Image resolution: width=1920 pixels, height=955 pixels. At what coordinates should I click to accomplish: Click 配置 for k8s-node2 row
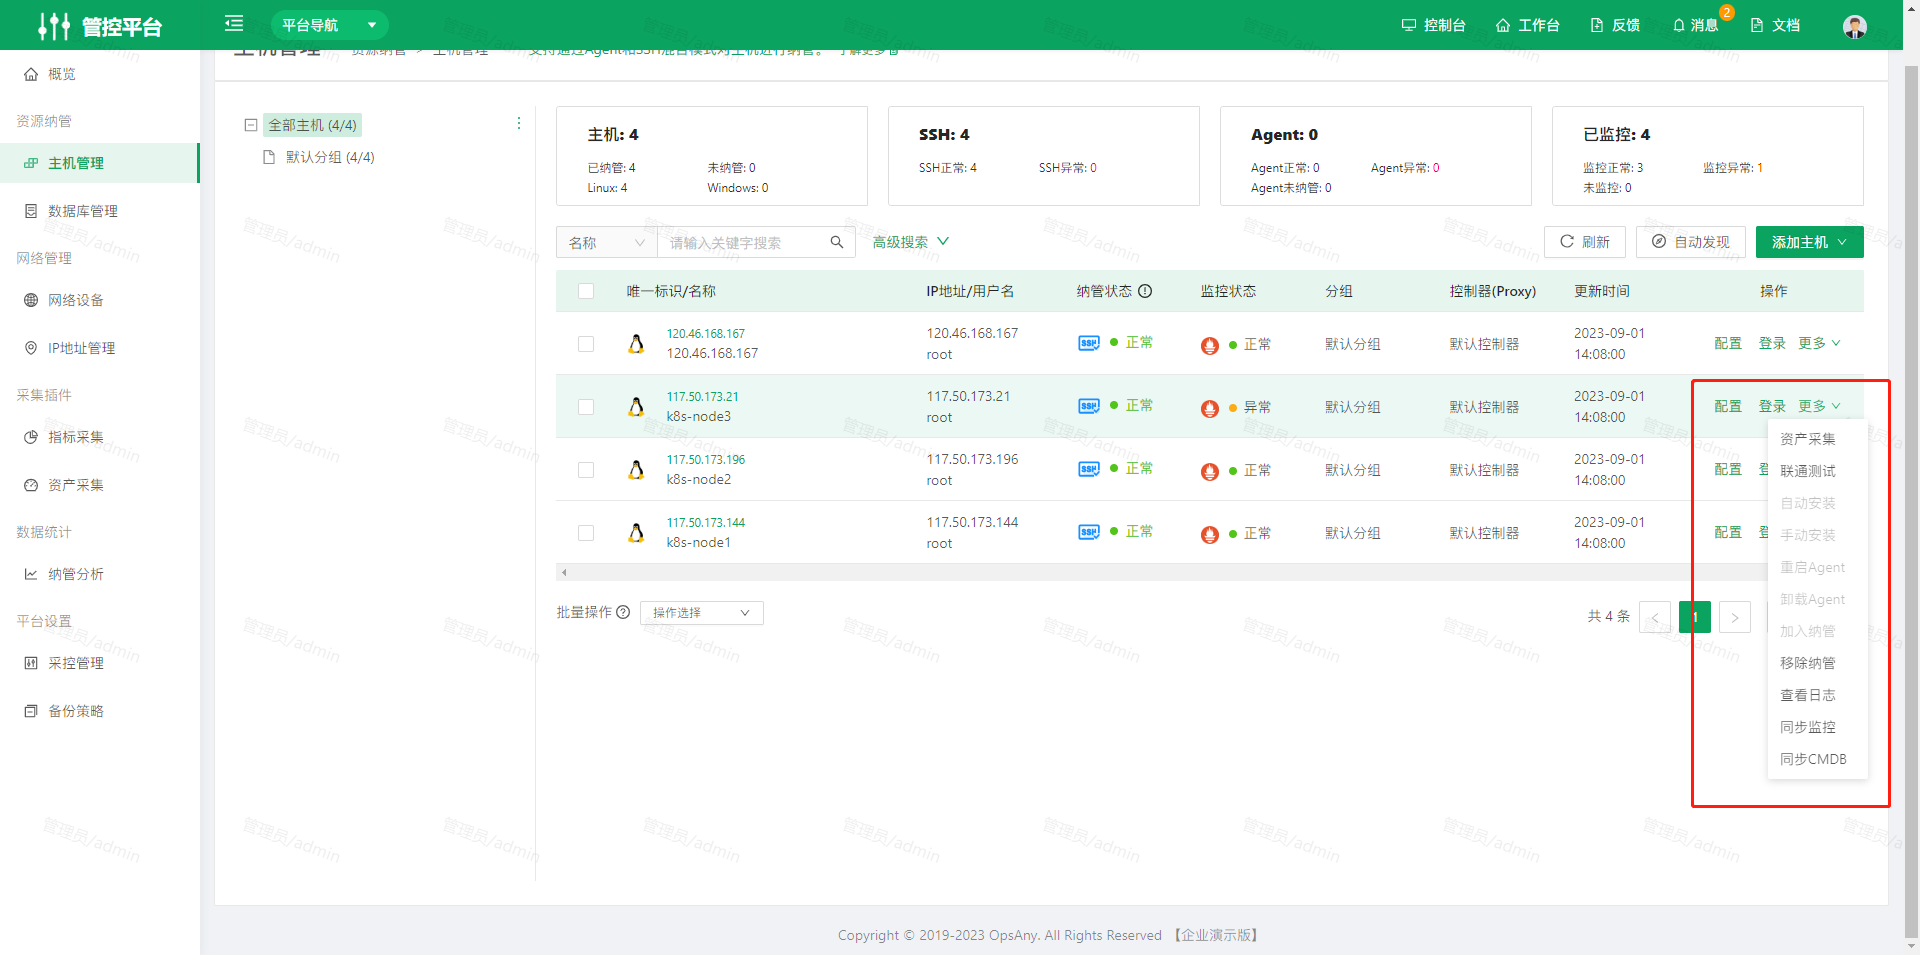coord(1728,469)
